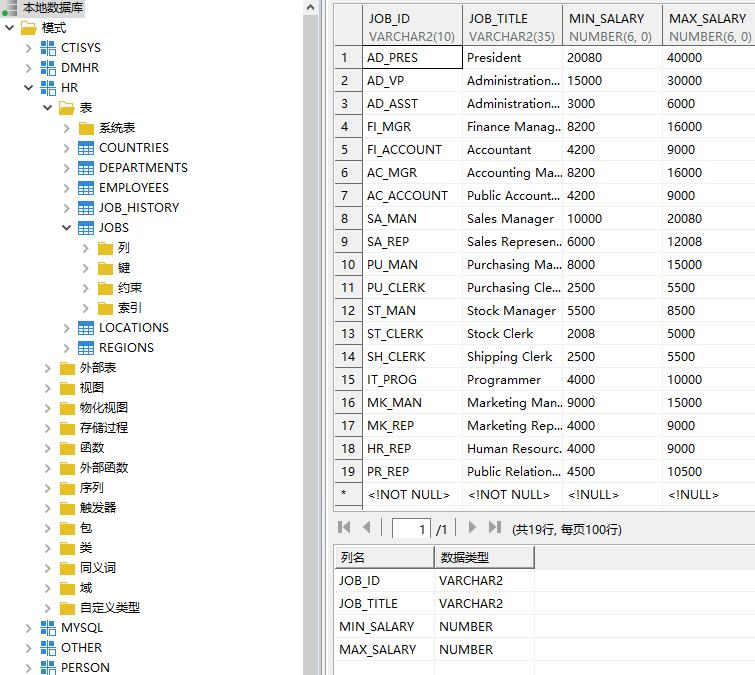This screenshot has width=755, height=675.
Task: Click the Programmer job title cell
Action: (512, 380)
